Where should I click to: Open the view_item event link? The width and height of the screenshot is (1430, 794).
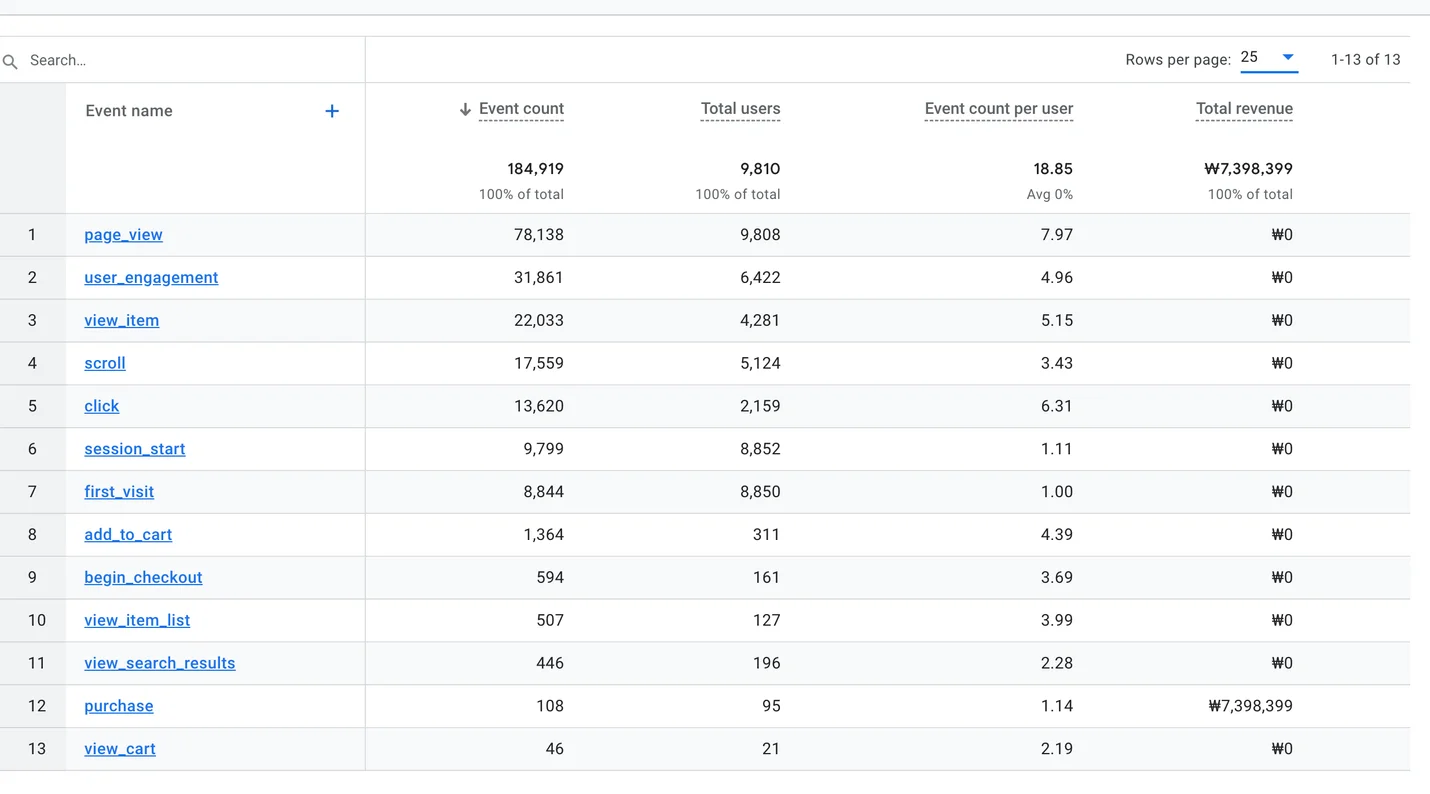click(121, 321)
